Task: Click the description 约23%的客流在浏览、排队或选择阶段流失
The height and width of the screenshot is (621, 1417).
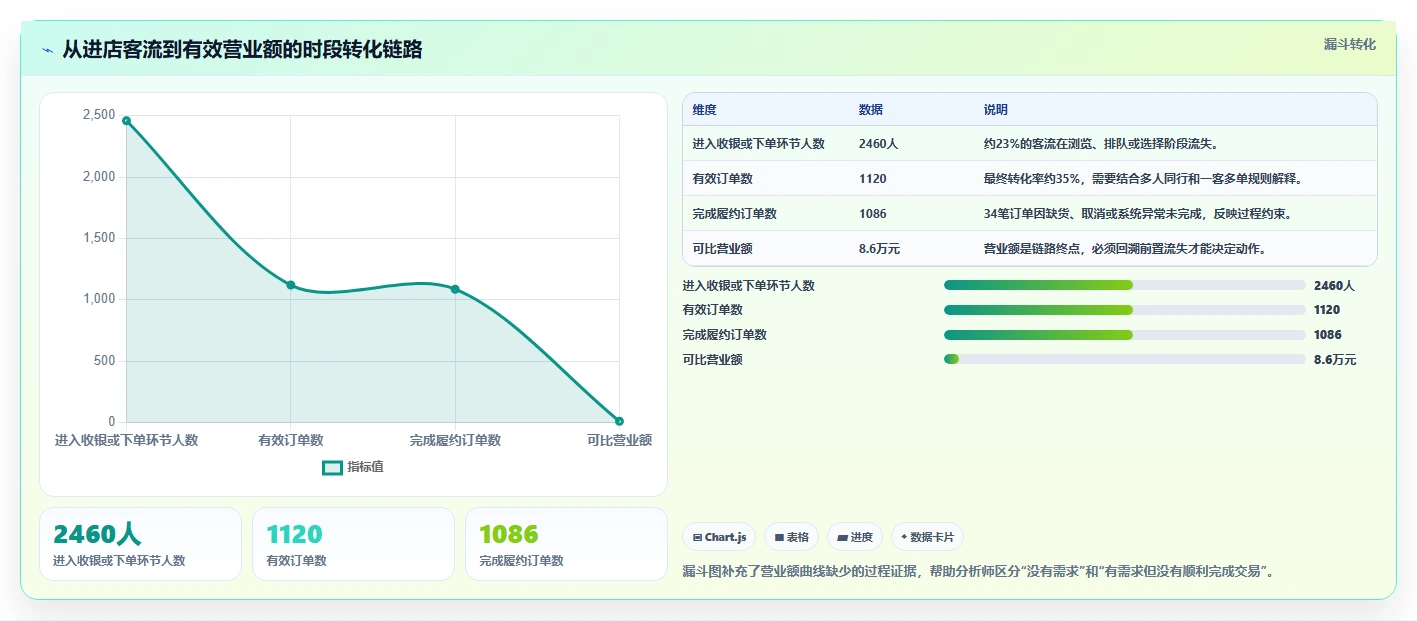Action: pyautogui.click(x=1100, y=144)
